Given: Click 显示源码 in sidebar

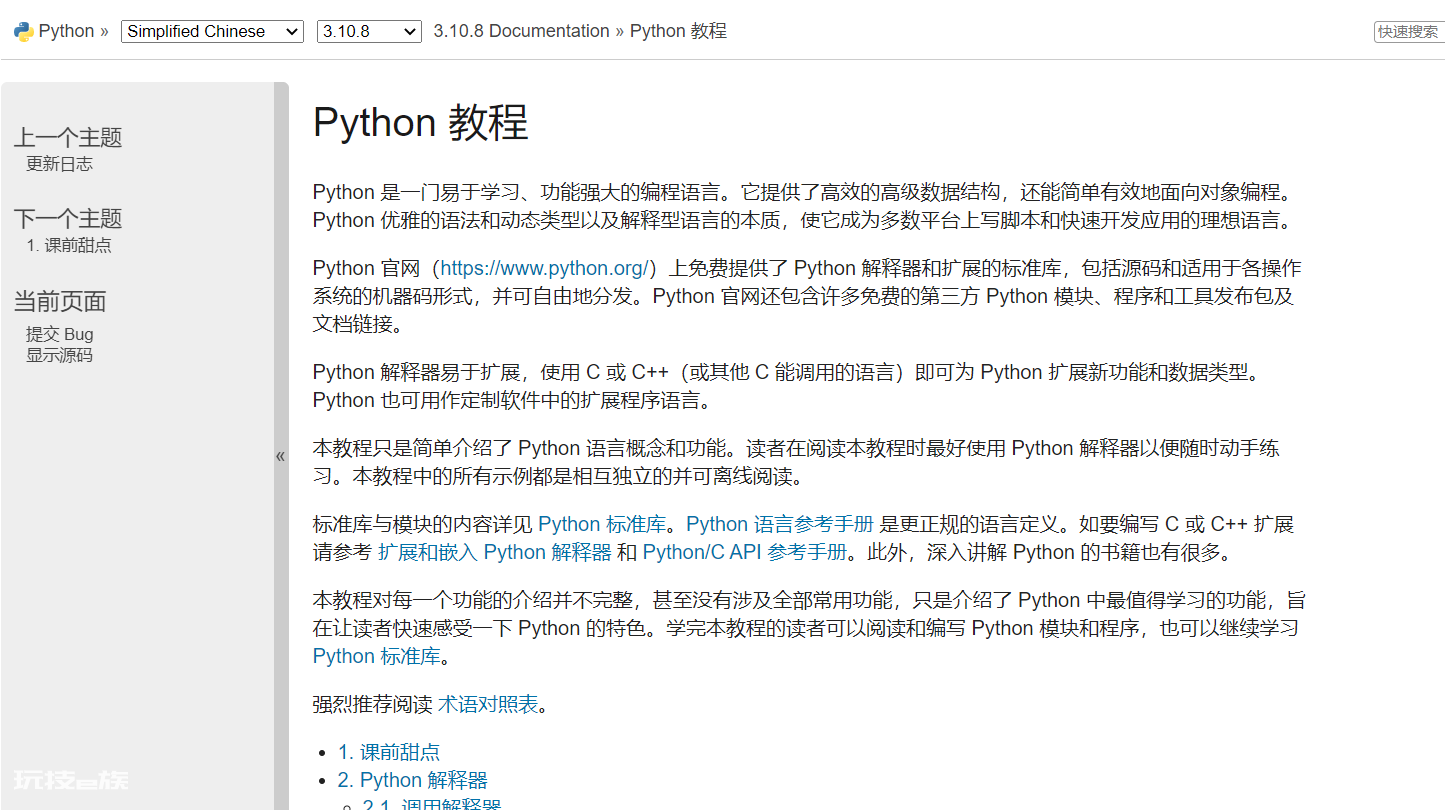Looking at the screenshot, I should [59, 355].
